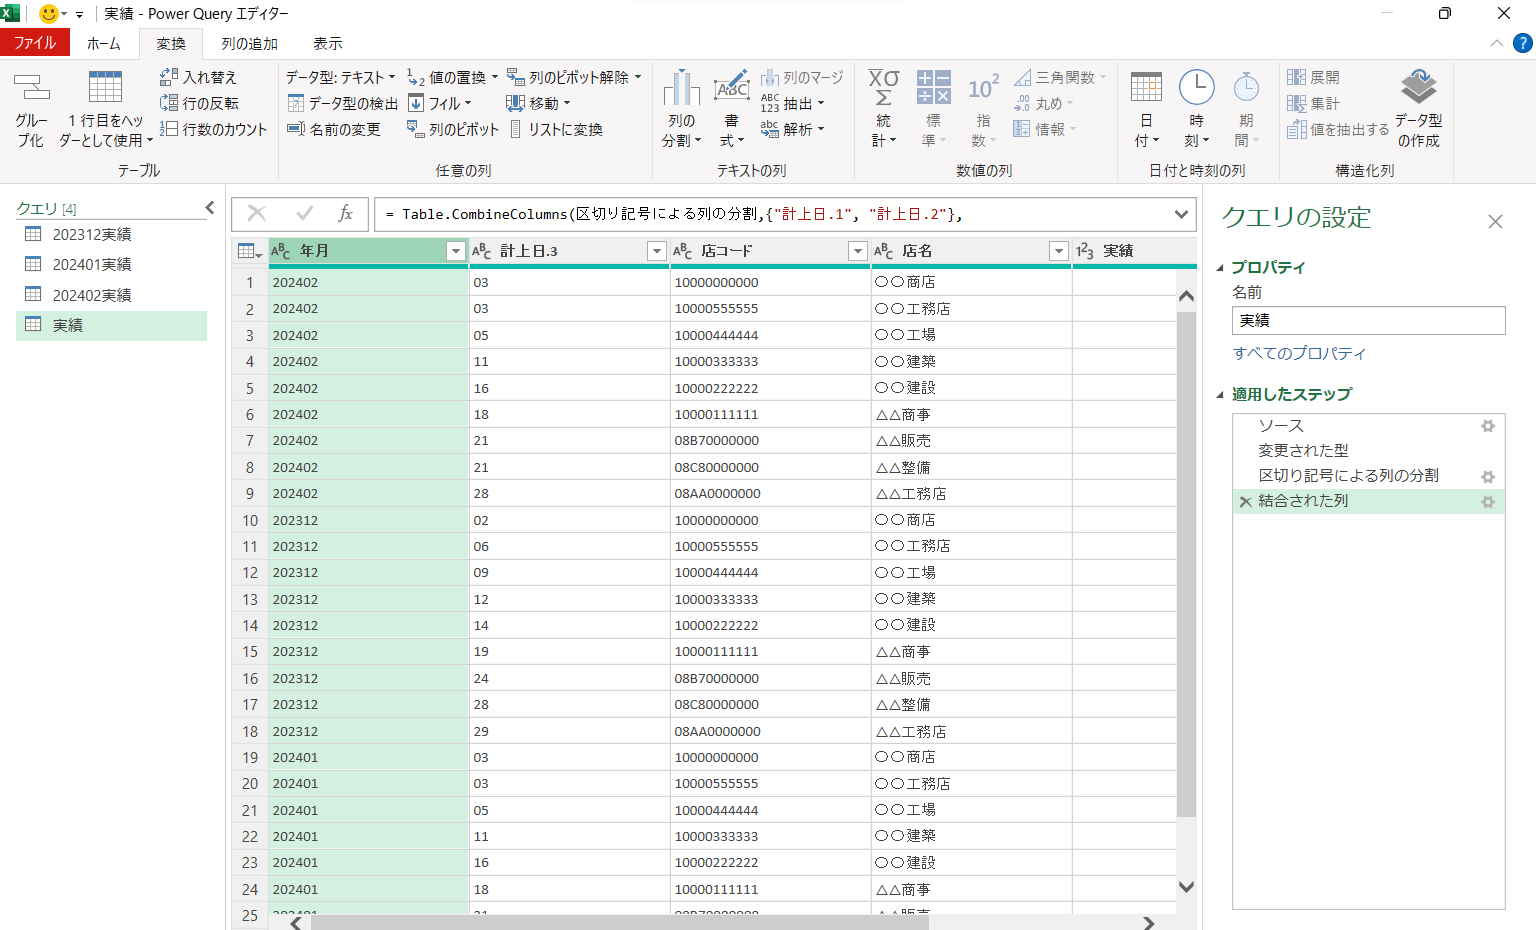Image resolution: width=1536 pixels, height=930 pixels.
Task: Open Date (日付) column tool
Action: [1146, 110]
